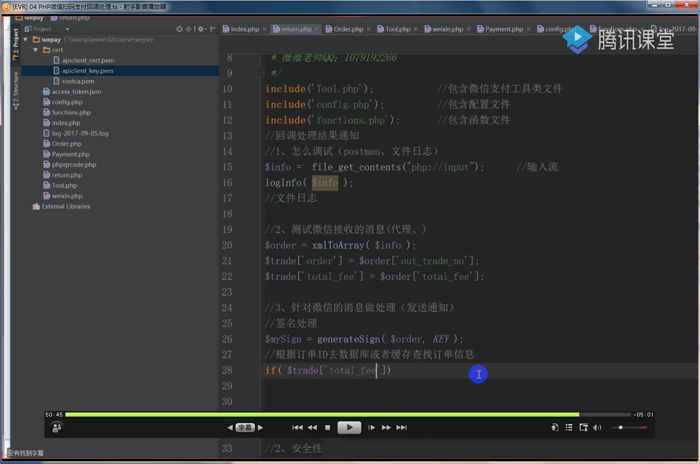Click the 字幕 subtitle button

click(x=244, y=428)
